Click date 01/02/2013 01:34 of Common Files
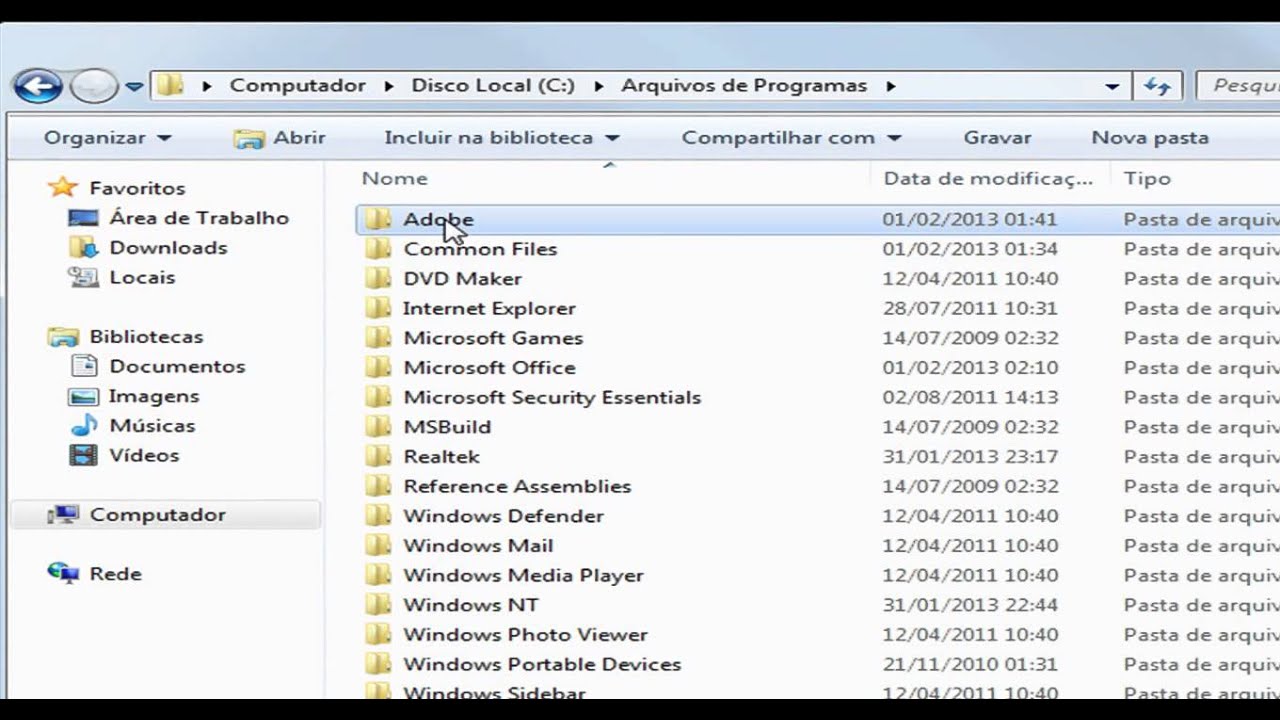Screen dimensions: 1280x720 (970, 249)
